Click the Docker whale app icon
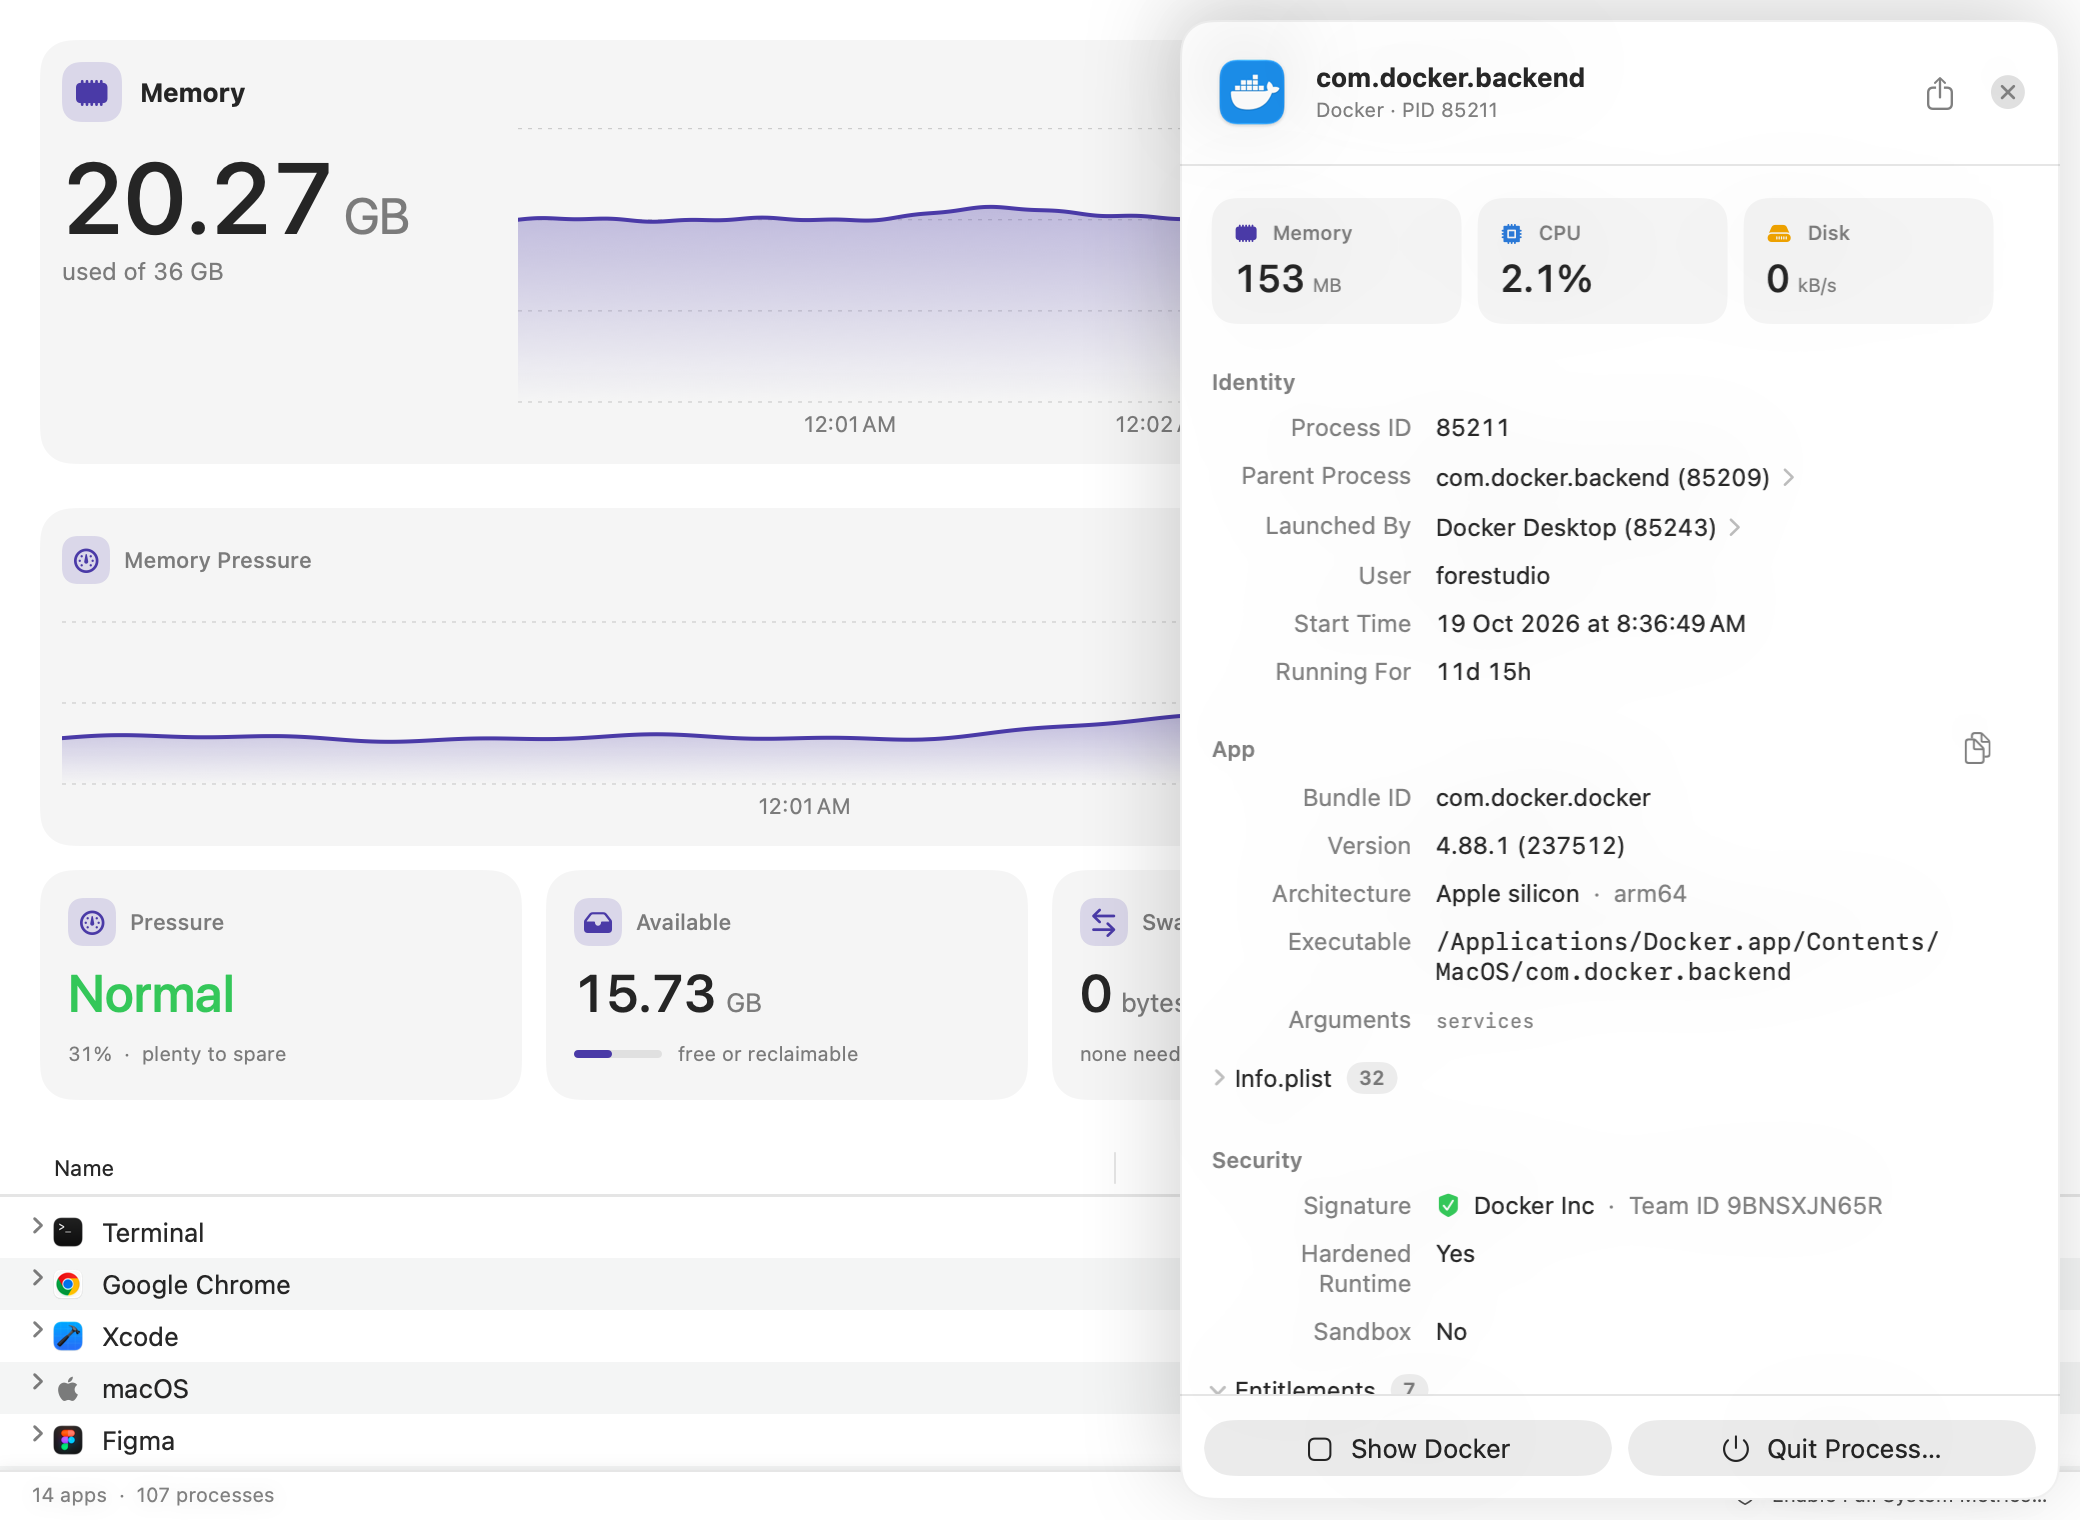The image size is (2080, 1520). pos(1251,92)
